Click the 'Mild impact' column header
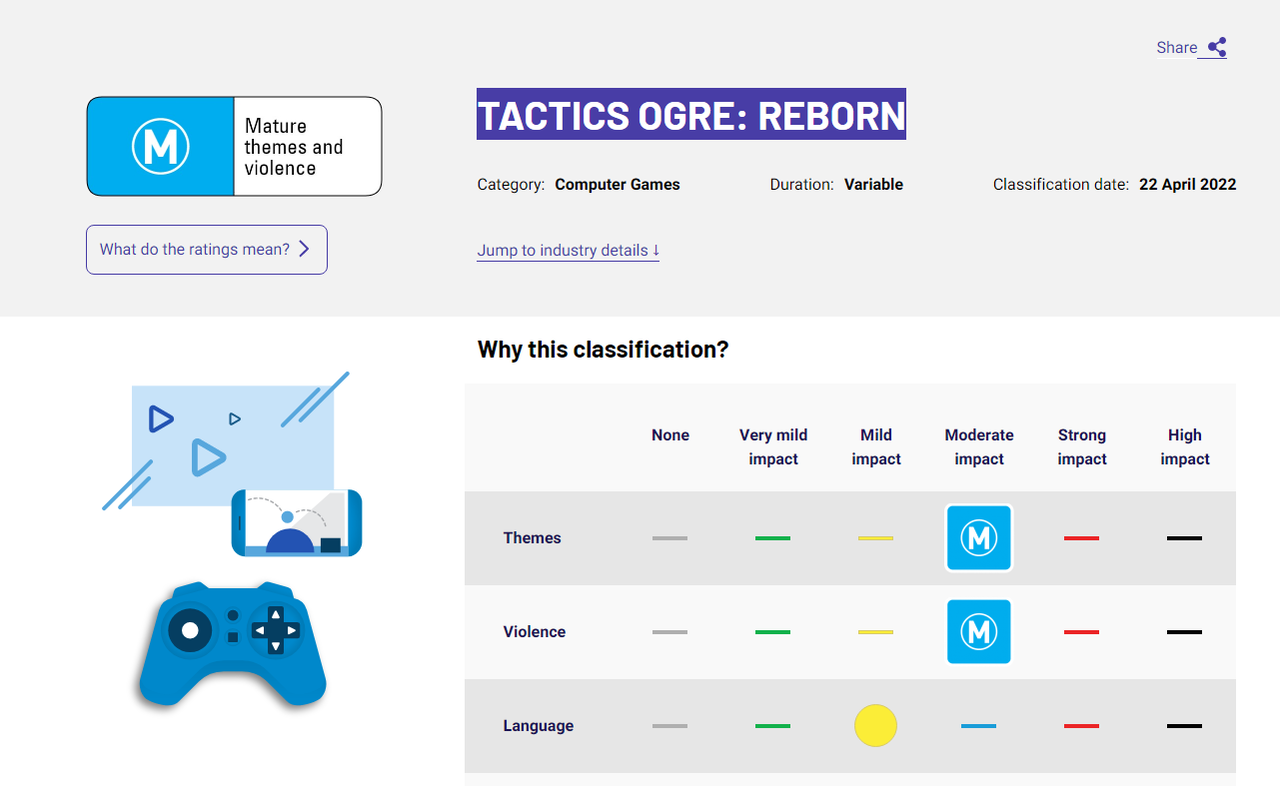Image resolution: width=1280 pixels, height=786 pixels. [876, 447]
